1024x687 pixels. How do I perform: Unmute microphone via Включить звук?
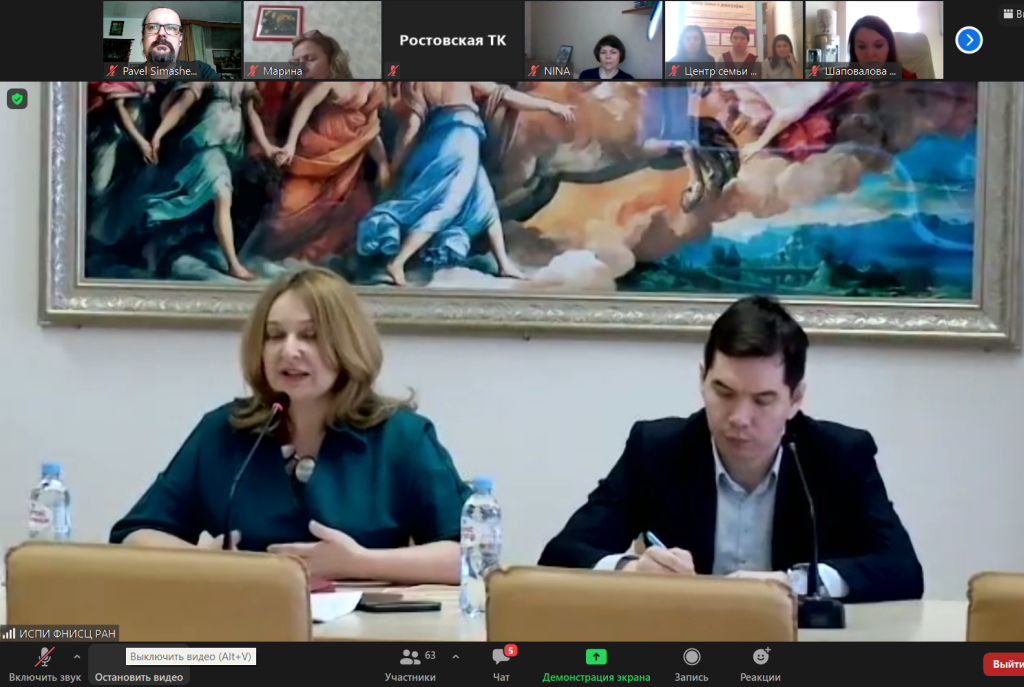click(x=44, y=665)
